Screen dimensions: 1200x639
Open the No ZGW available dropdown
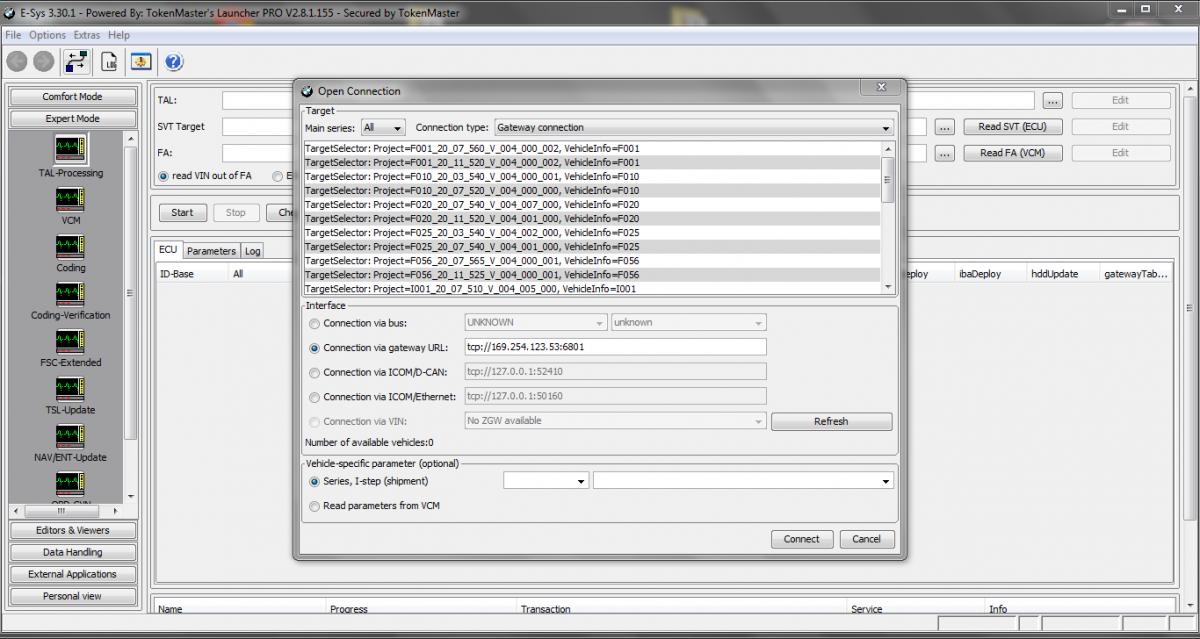615,421
